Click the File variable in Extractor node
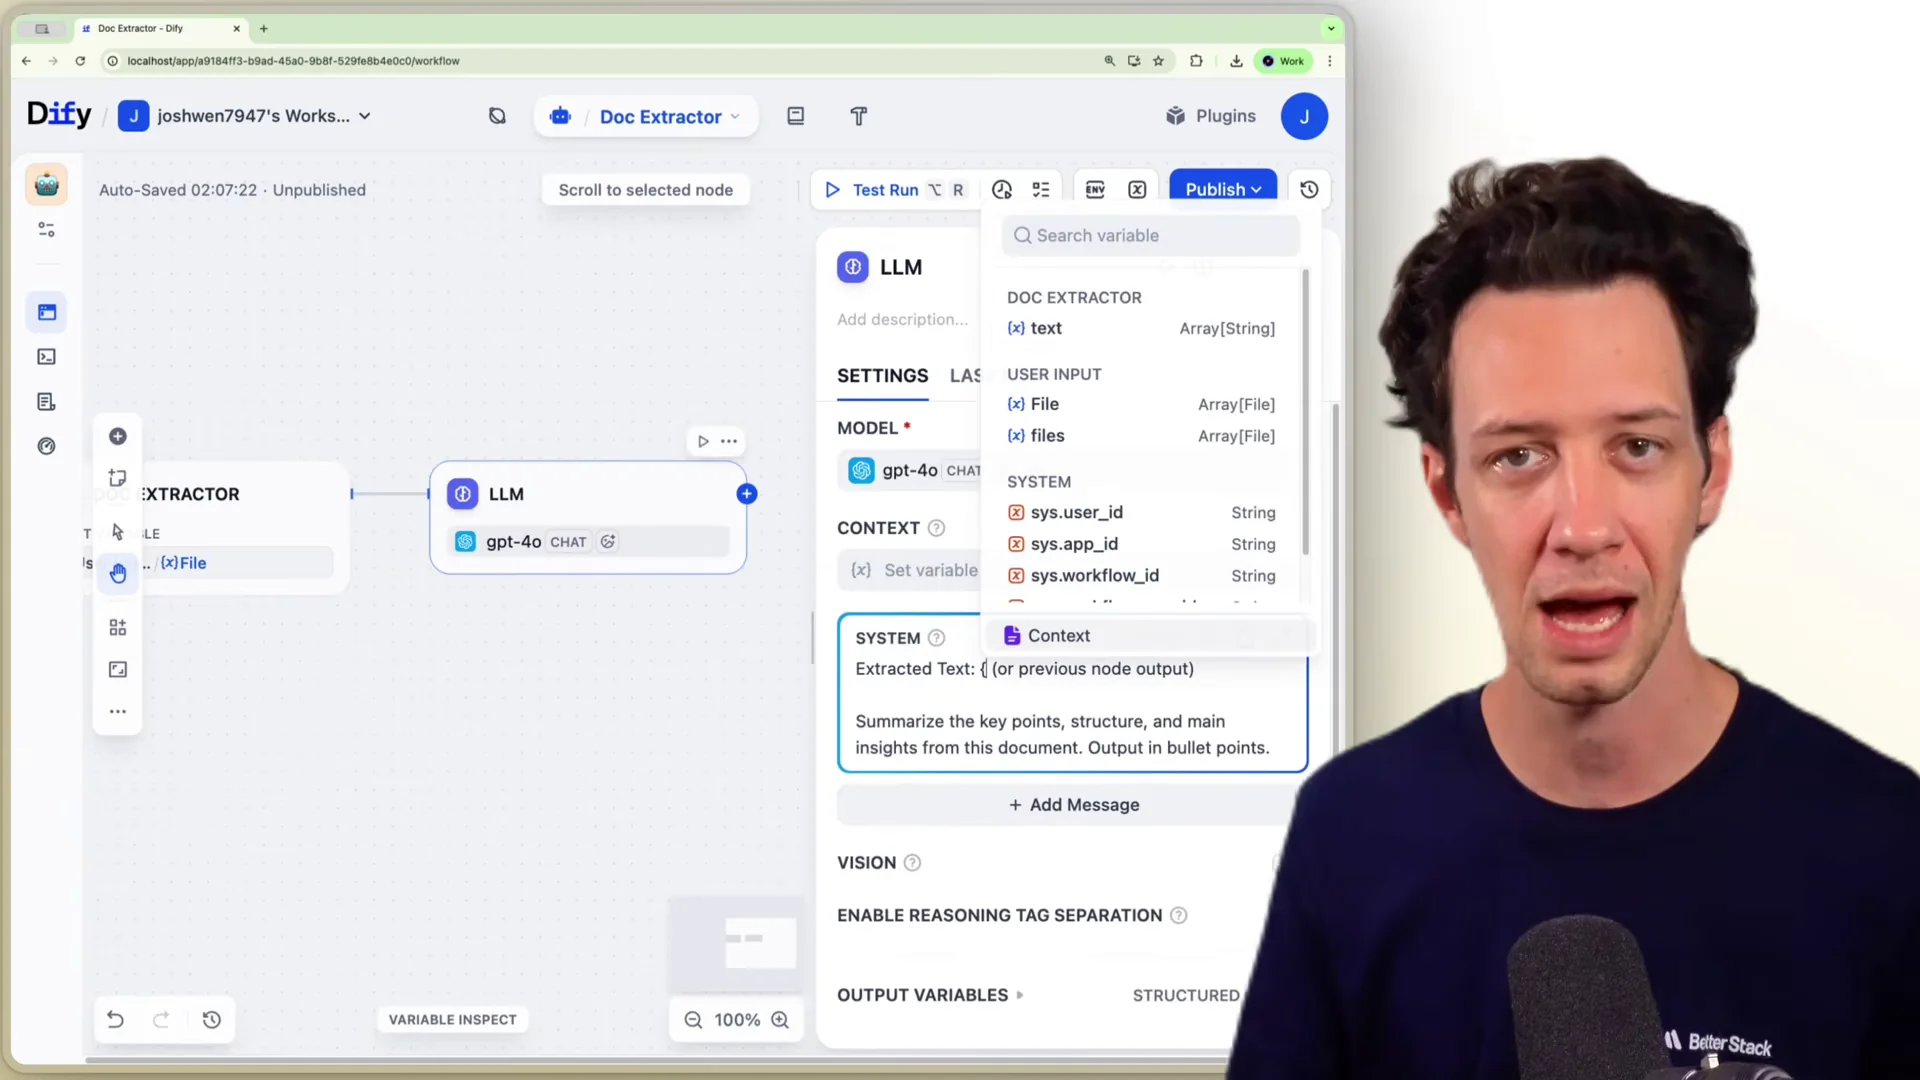The image size is (1920, 1080). pos(184,563)
